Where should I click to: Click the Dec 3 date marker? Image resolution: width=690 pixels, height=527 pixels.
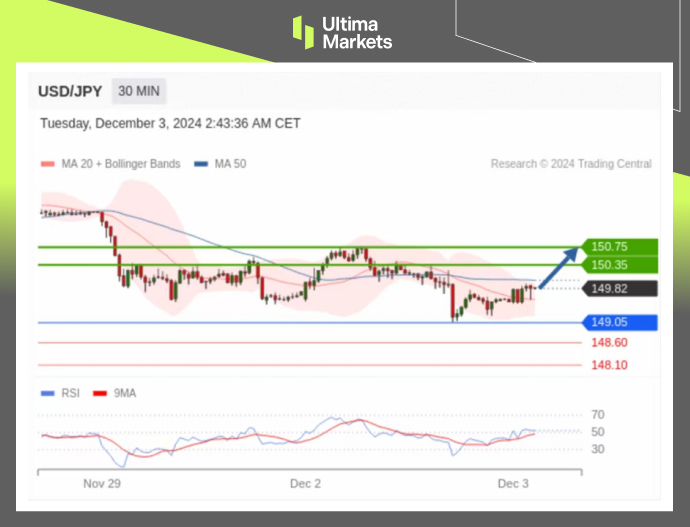513,484
